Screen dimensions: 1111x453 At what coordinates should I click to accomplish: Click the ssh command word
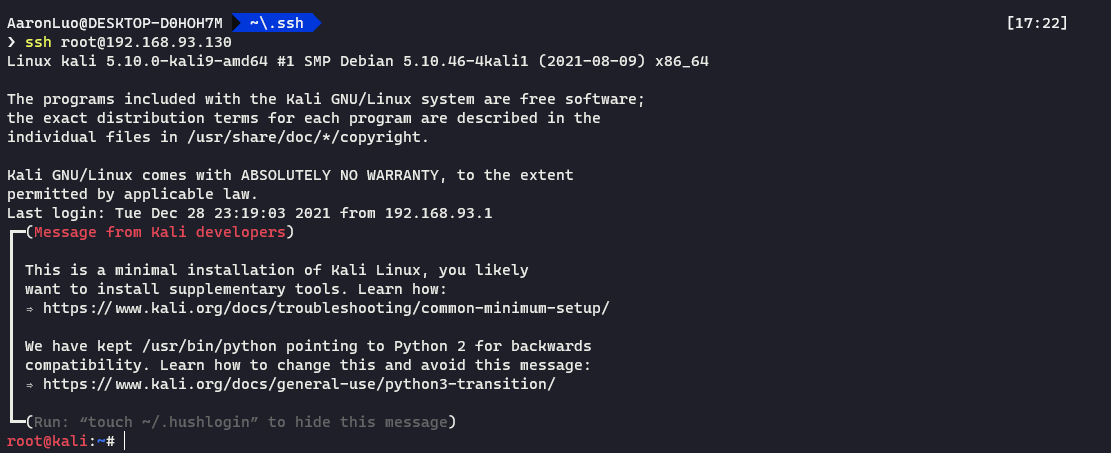(x=38, y=43)
